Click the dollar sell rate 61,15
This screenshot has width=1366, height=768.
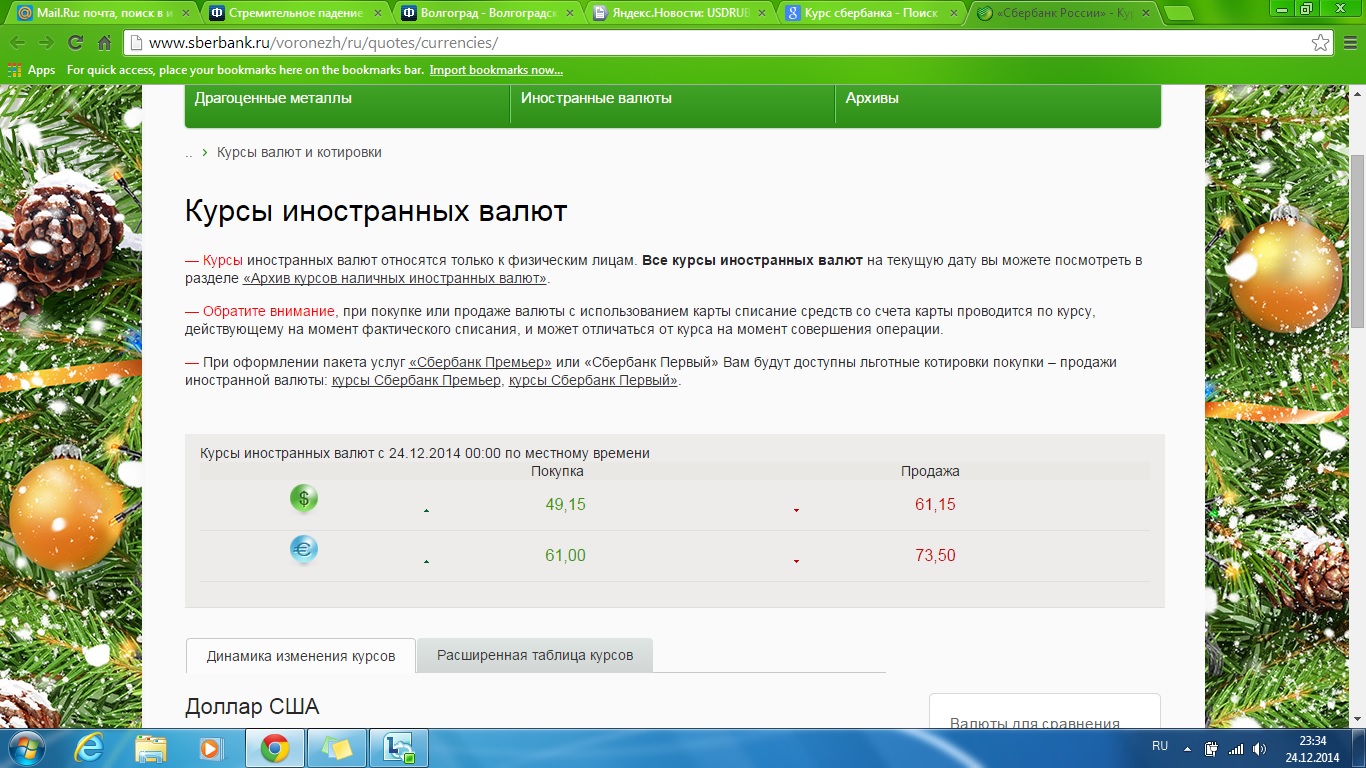click(935, 505)
